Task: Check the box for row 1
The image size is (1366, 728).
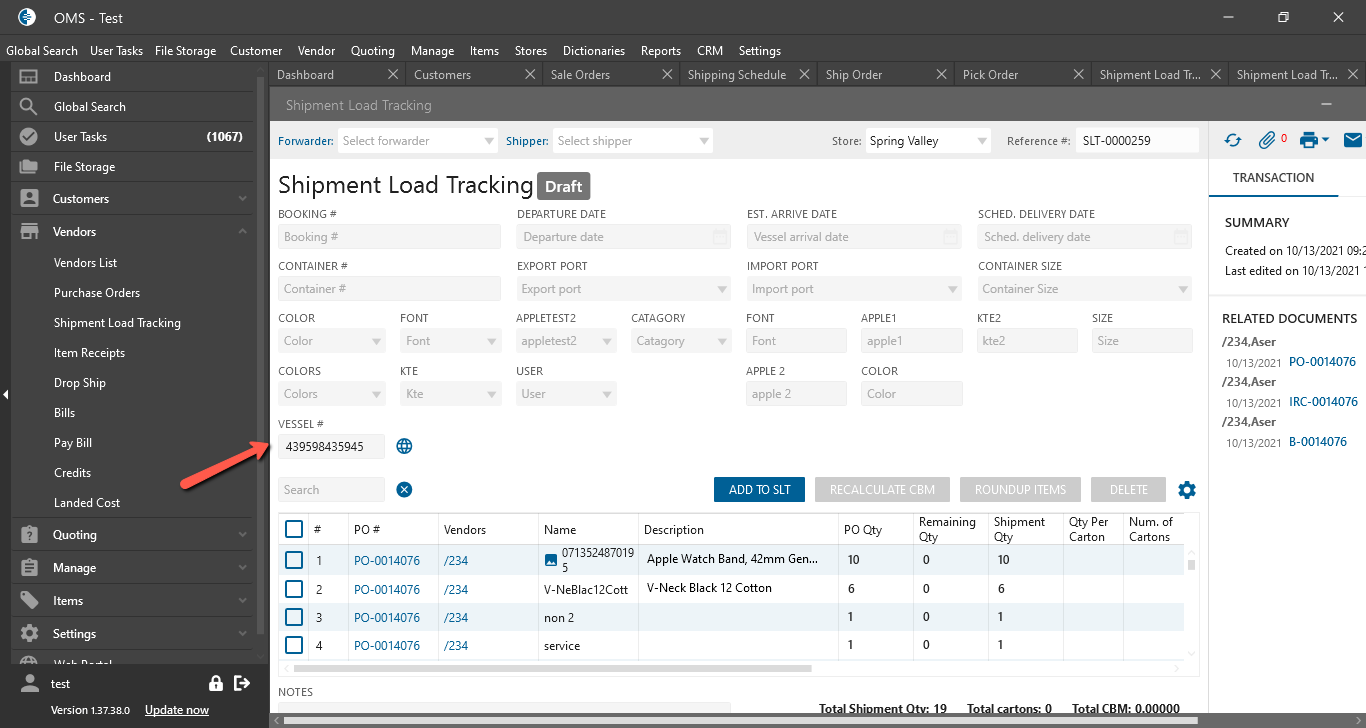Action: click(x=294, y=560)
